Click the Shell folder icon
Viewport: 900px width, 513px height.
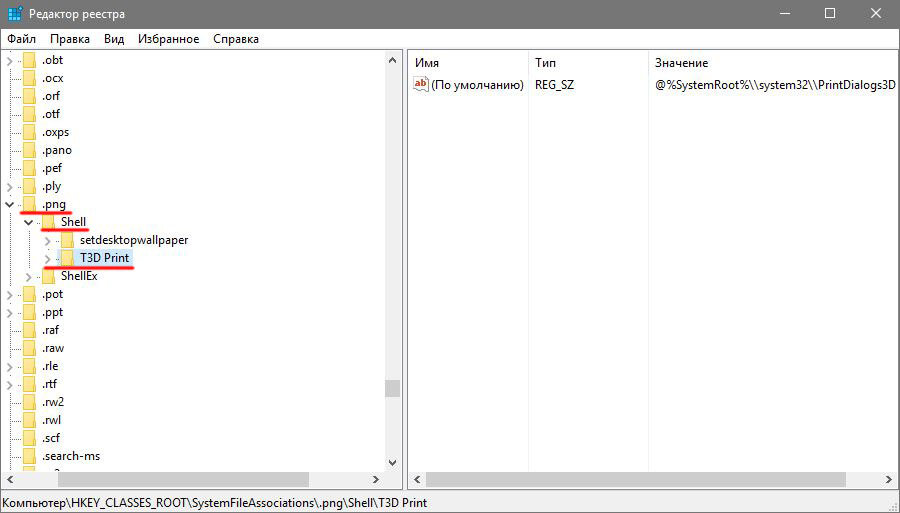pos(48,222)
